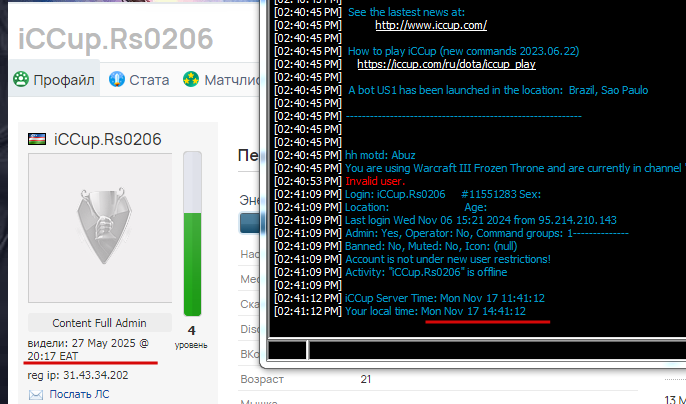Click the 'See the lastest news at:' line

click(x=406, y=12)
